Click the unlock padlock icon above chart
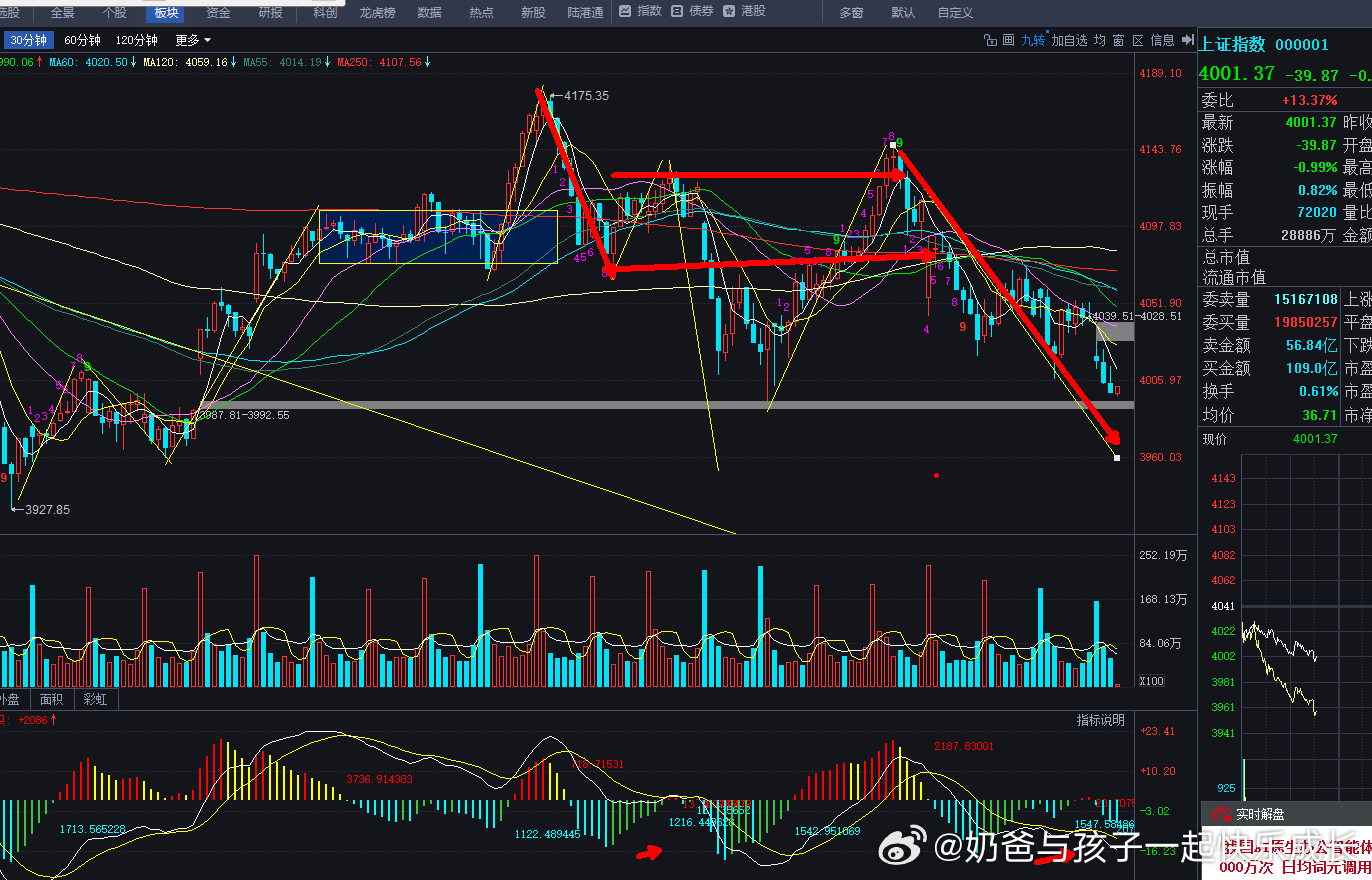Screen dimensions: 1372x880 coord(990,40)
